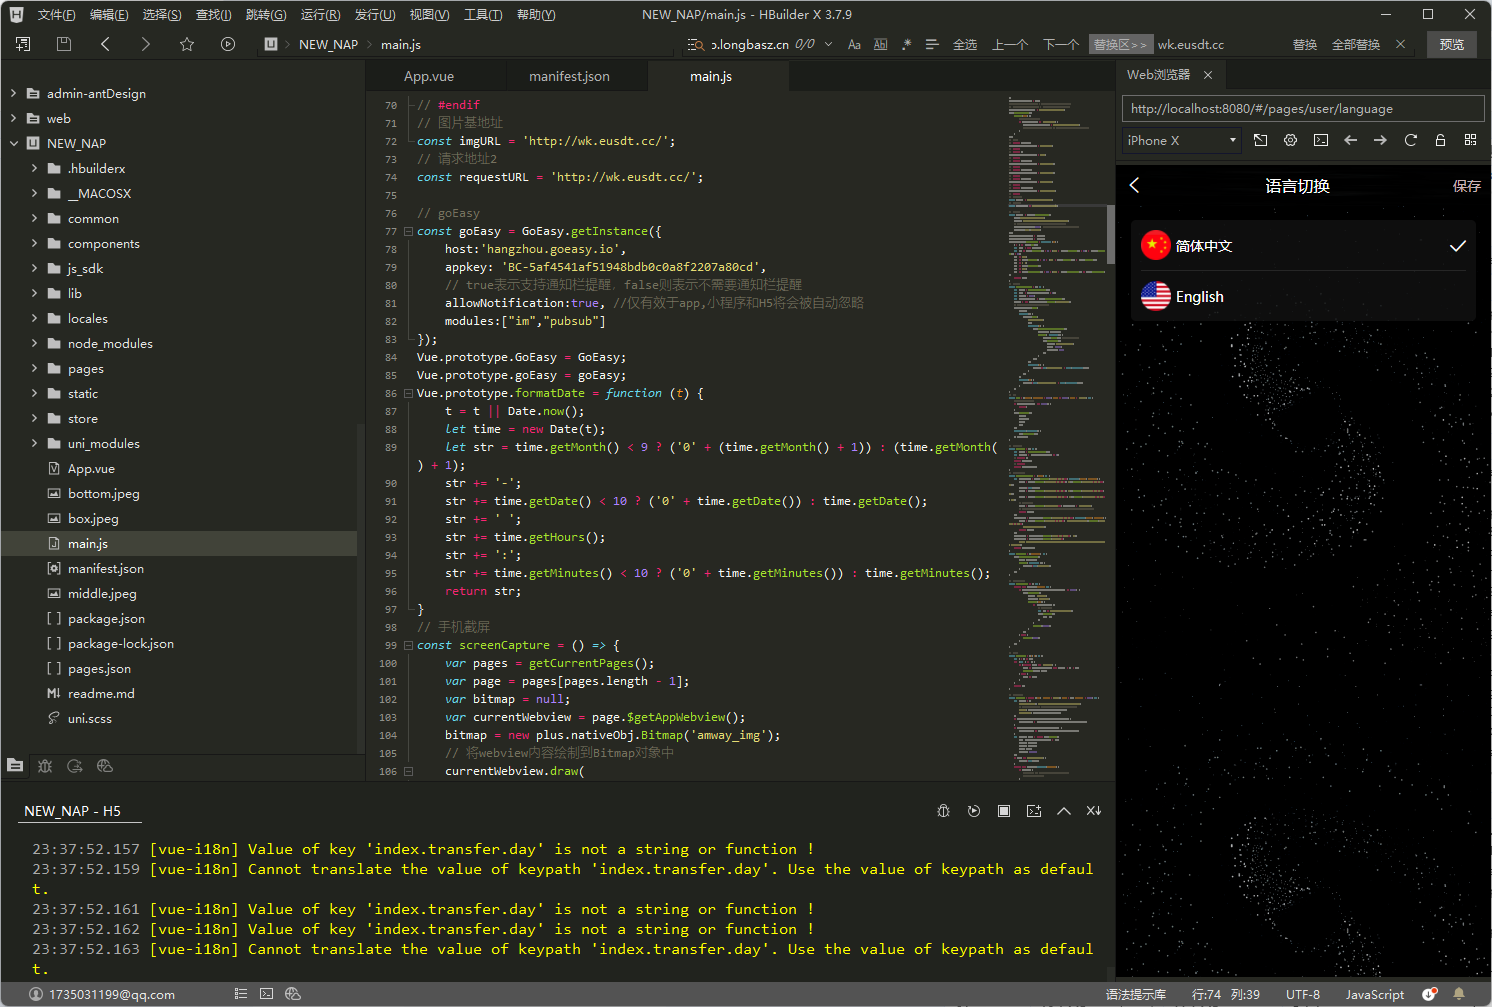Click 上一个 find previous button
Image resolution: width=1492 pixels, height=1007 pixels.
tap(1010, 44)
